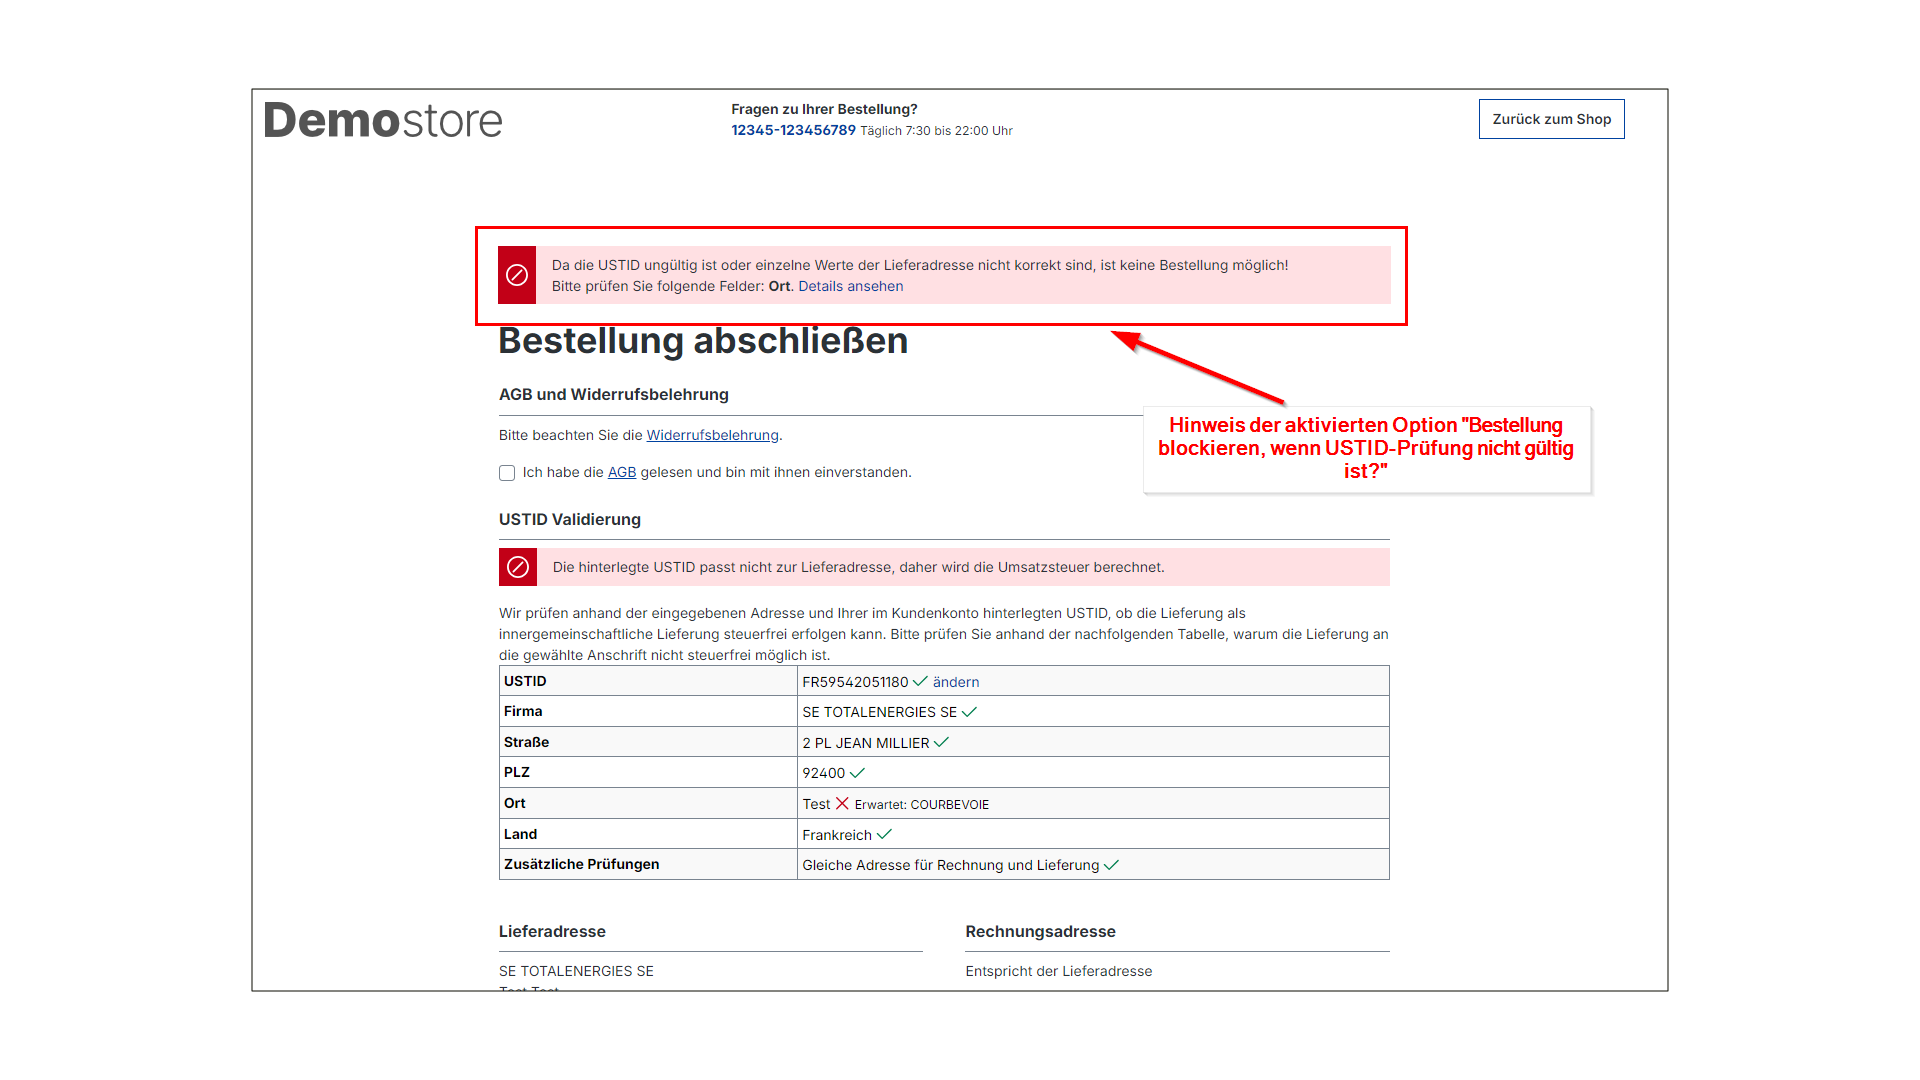This screenshot has height=1080, width=1920.
Task: Click the USTID value FR59542051180
Action: (x=855, y=682)
